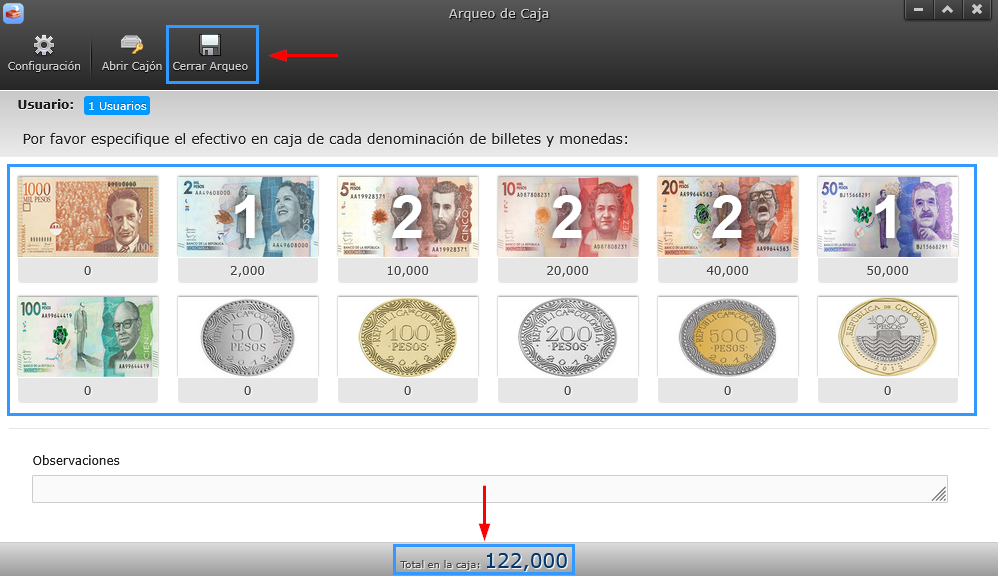Minimize the Arqueo de Caja window
Screen dimensions: 998x576
point(918,10)
